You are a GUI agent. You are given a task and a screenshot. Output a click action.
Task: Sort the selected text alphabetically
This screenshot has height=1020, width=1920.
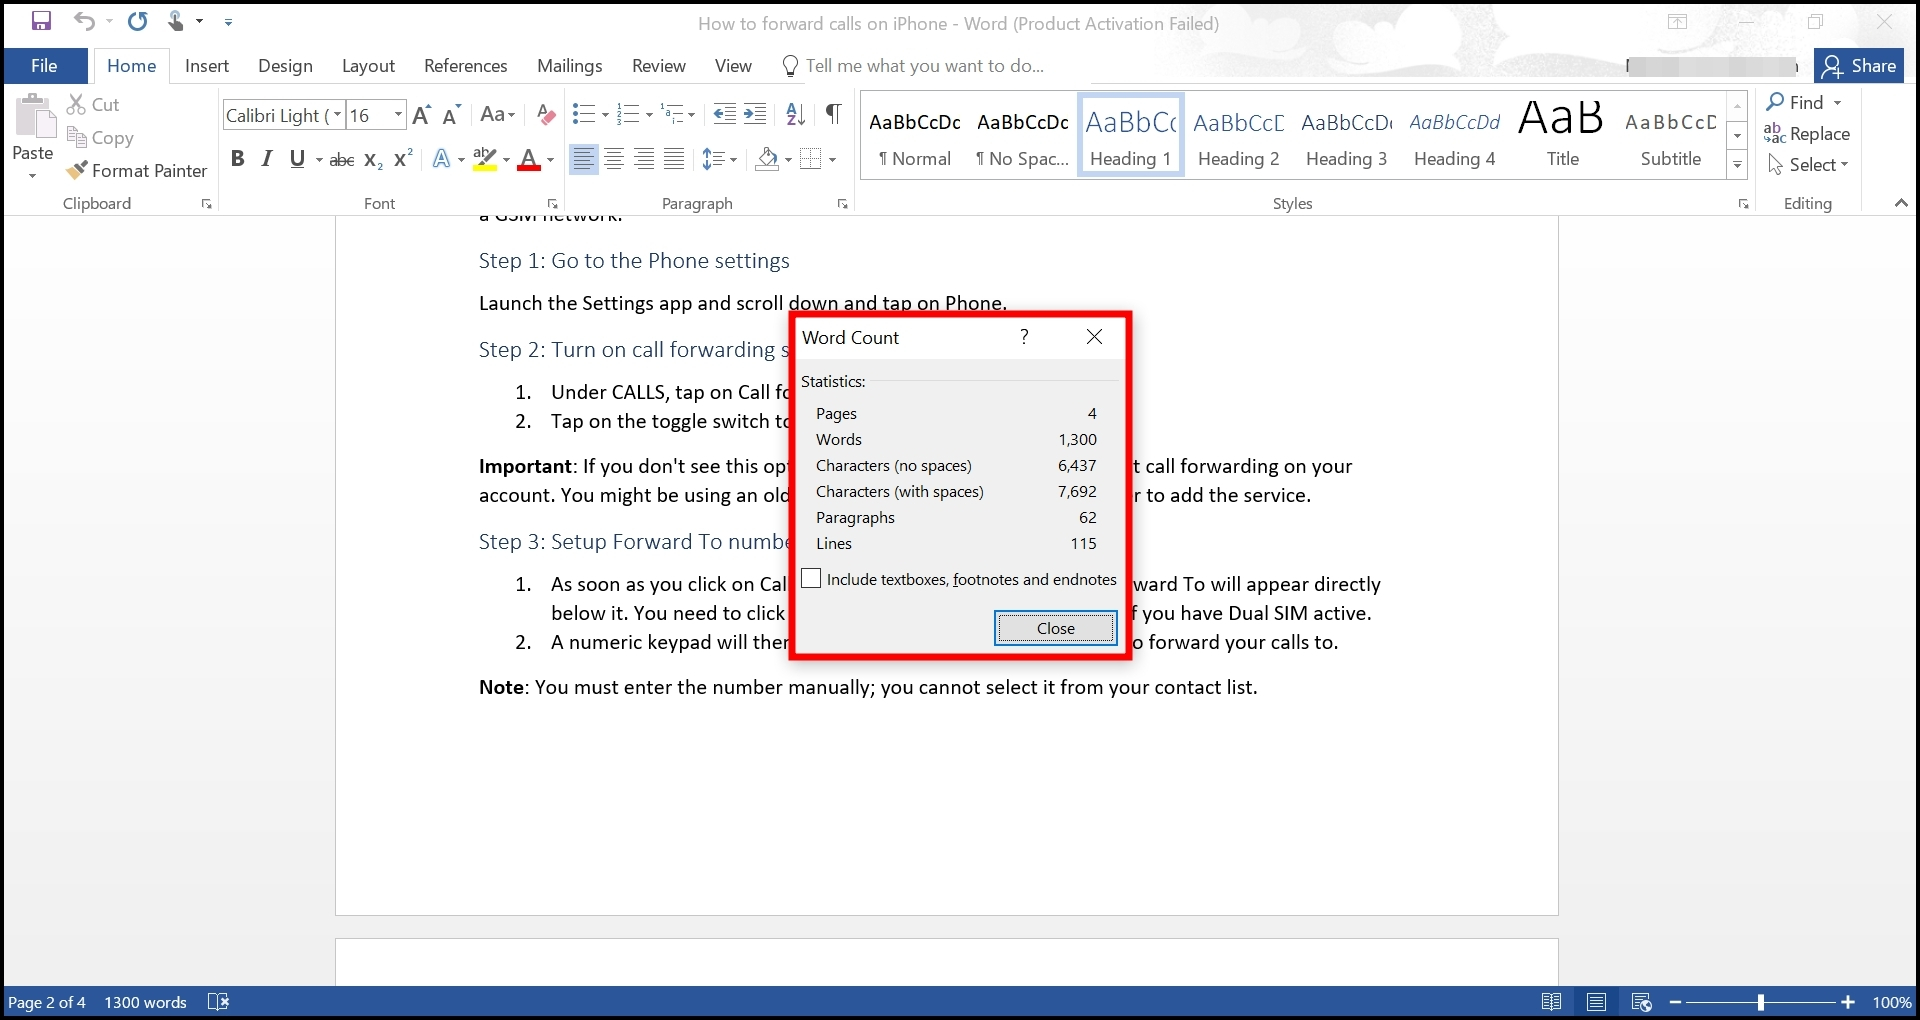pyautogui.click(x=796, y=115)
